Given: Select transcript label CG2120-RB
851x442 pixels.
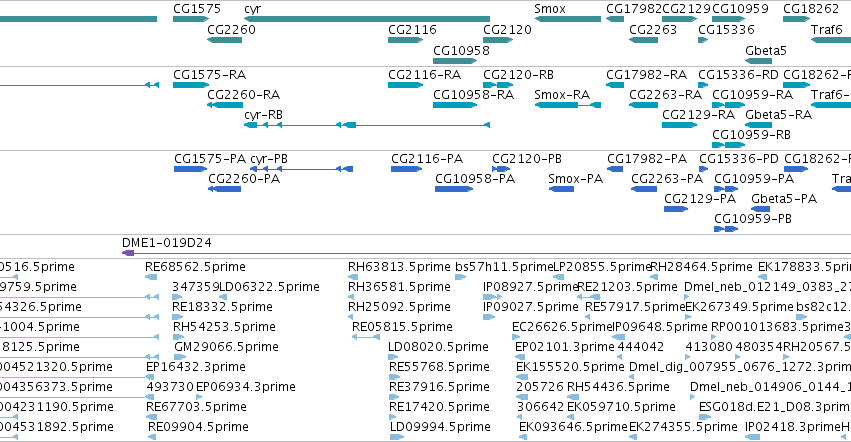Looking at the screenshot, I should click(x=518, y=74).
